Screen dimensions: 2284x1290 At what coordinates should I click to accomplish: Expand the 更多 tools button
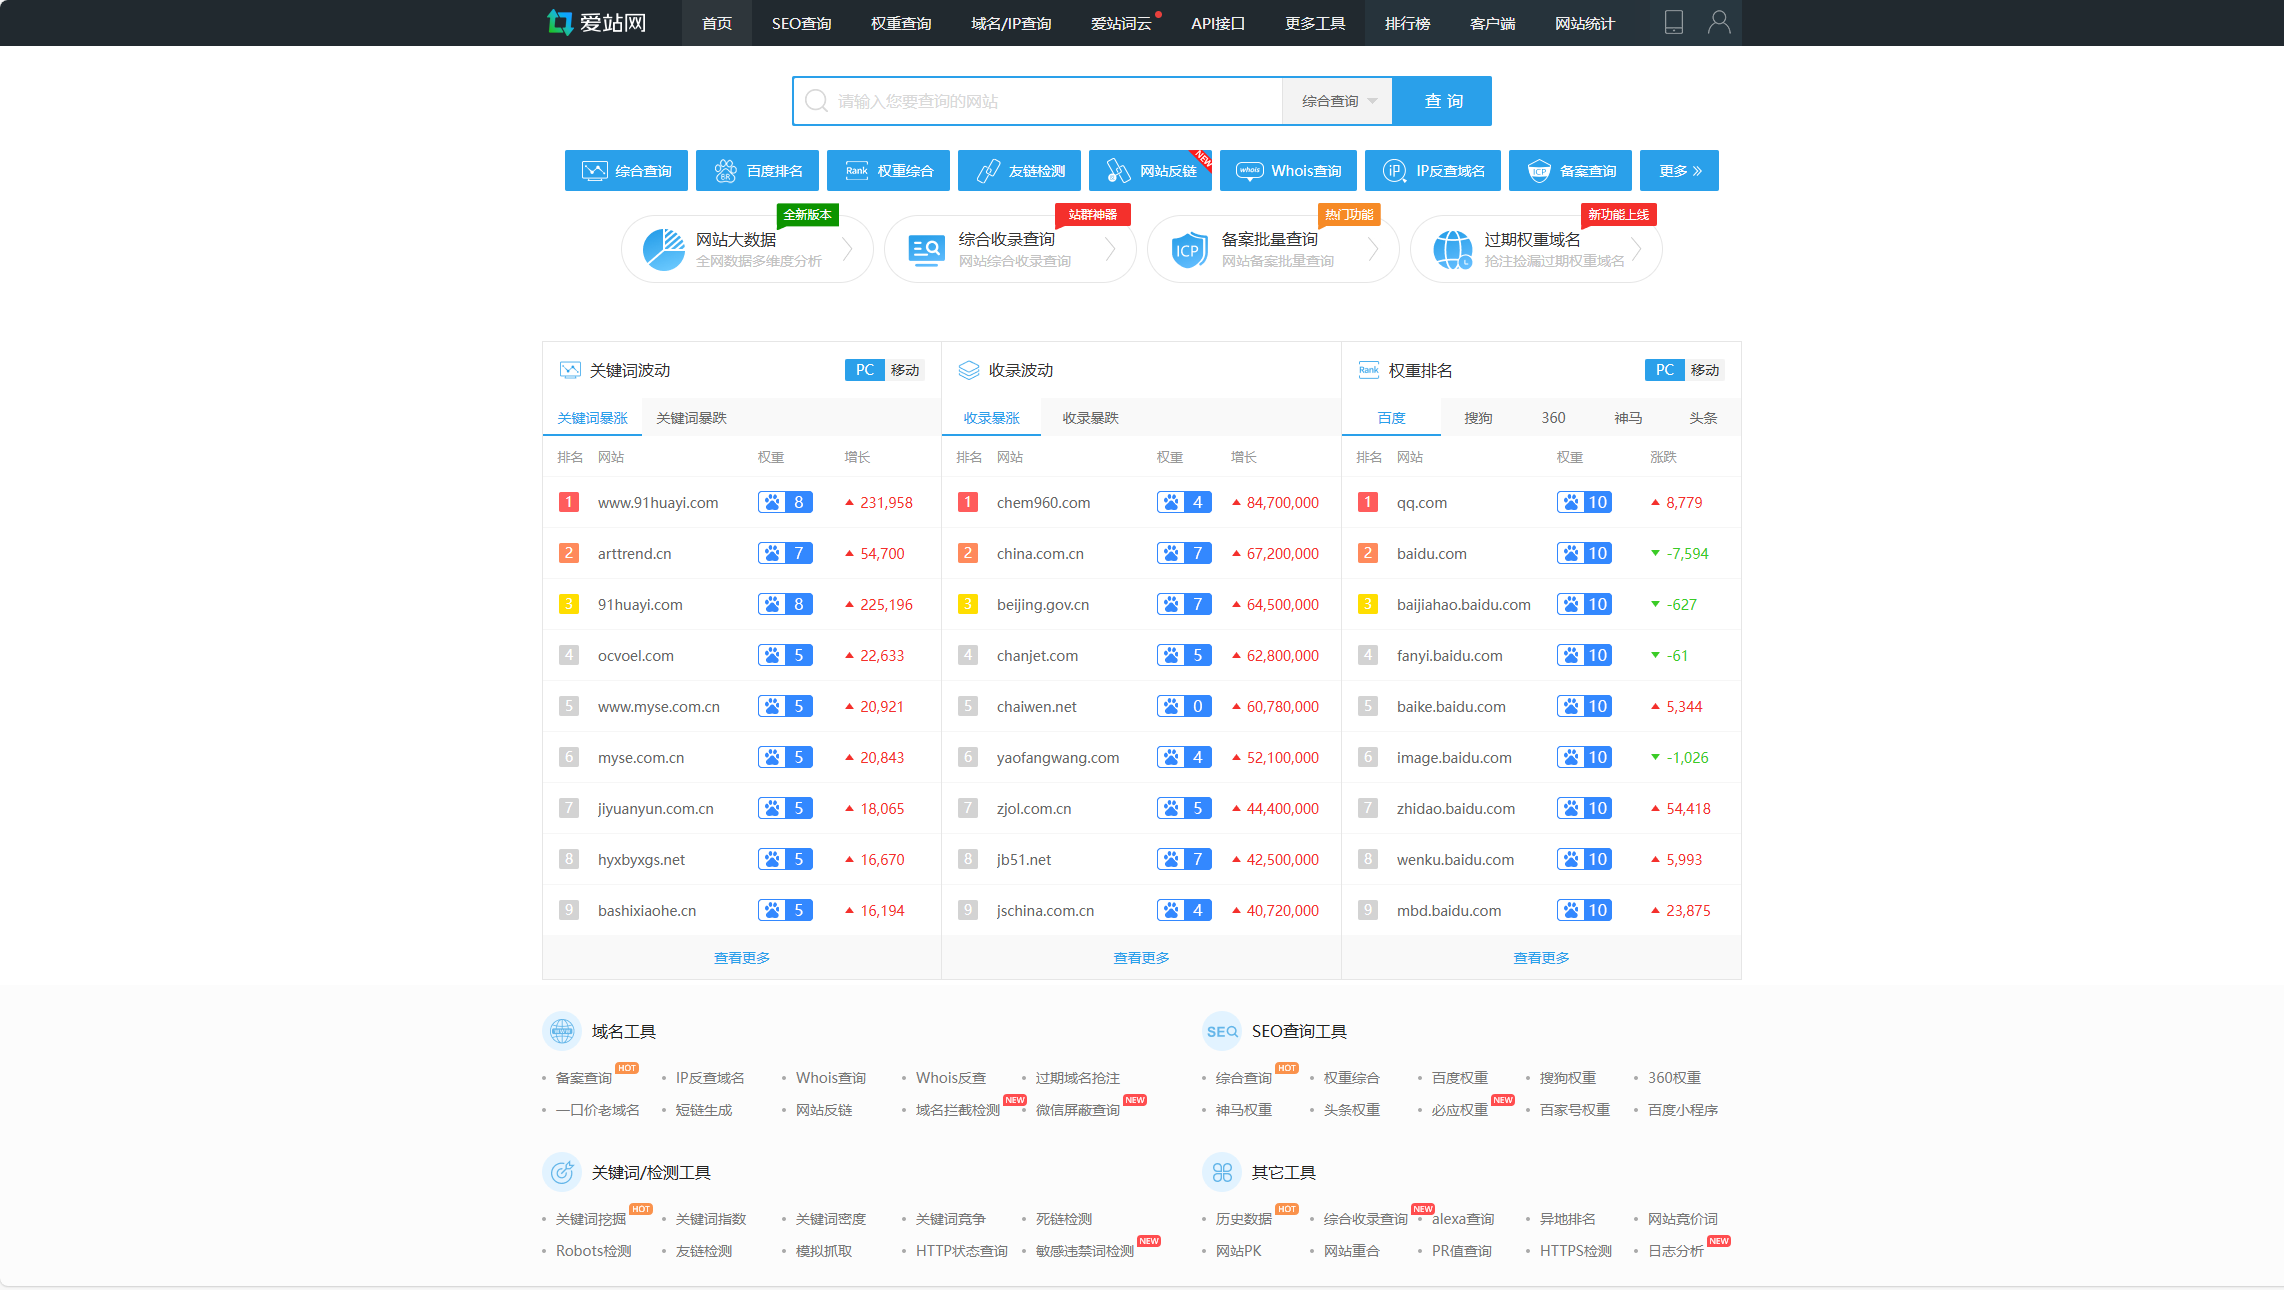point(1679,171)
